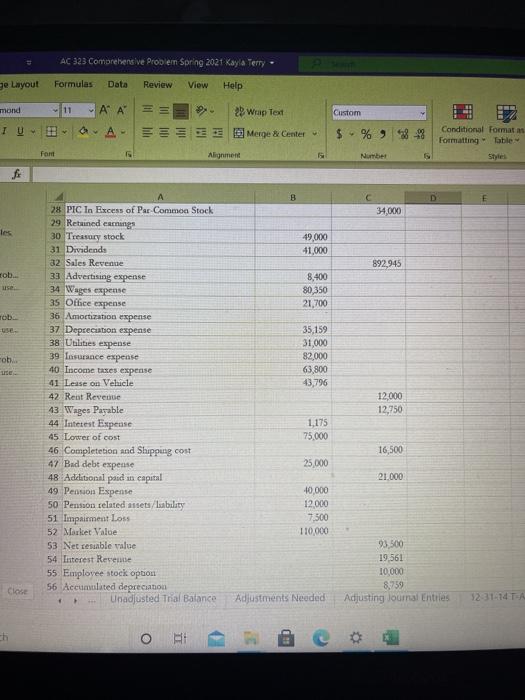Viewport: 525px width, 700px height.
Task: Middle-align the cell contents
Action: click(164, 110)
